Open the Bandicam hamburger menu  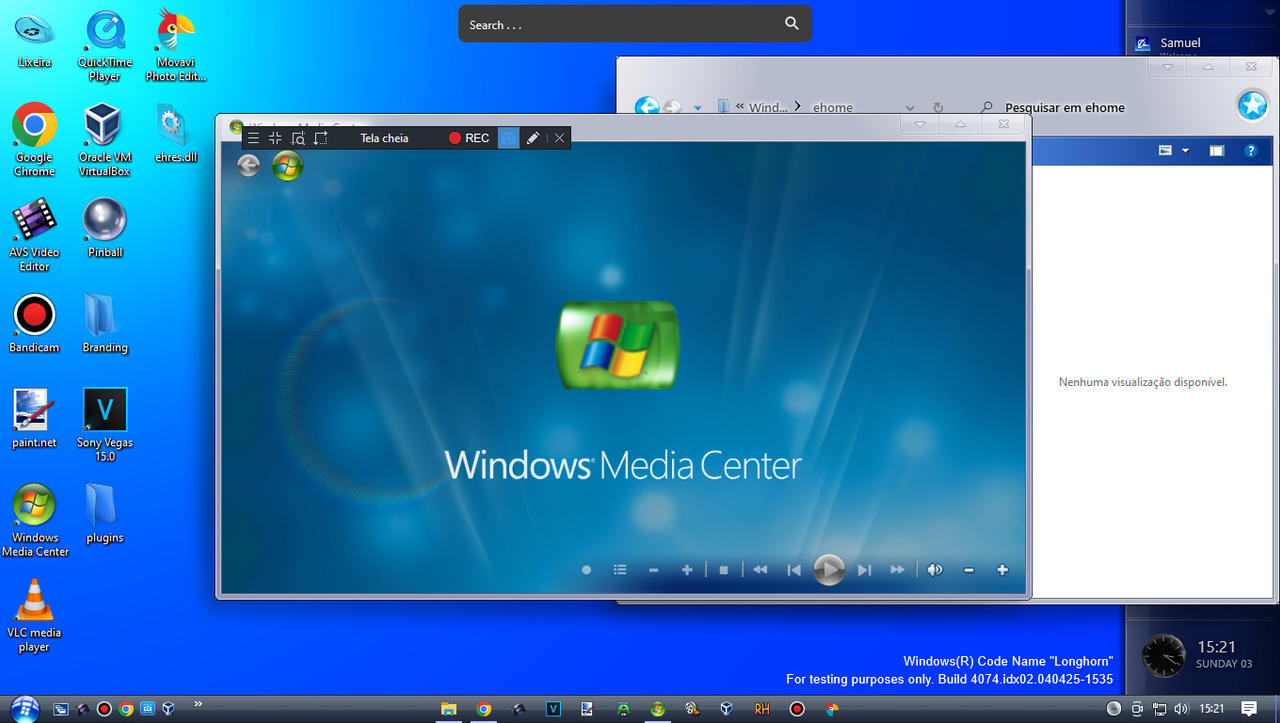pyautogui.click(x=254, y=138)
